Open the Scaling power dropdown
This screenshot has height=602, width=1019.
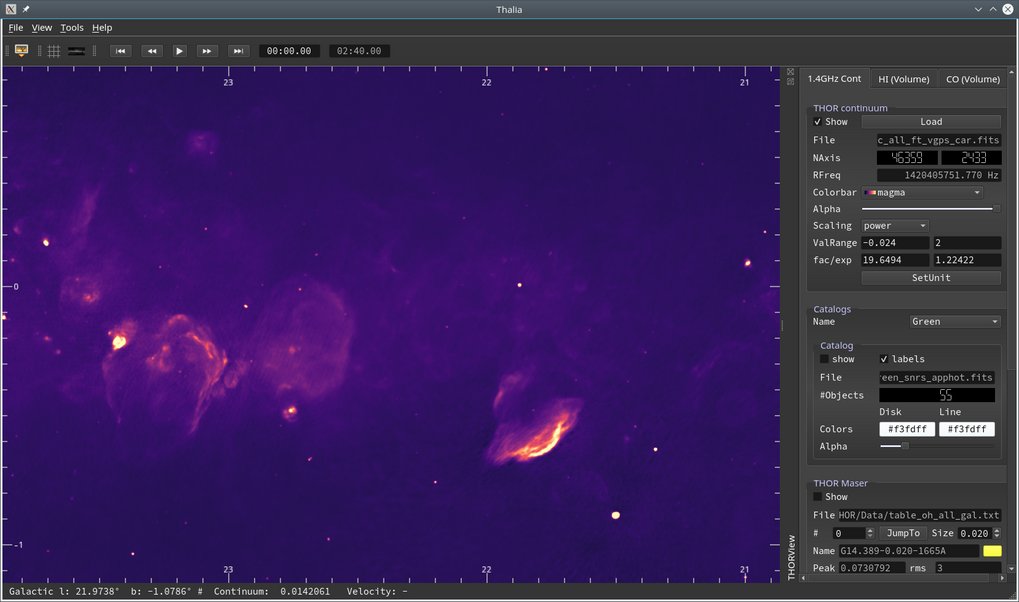(x=895, y=226)
